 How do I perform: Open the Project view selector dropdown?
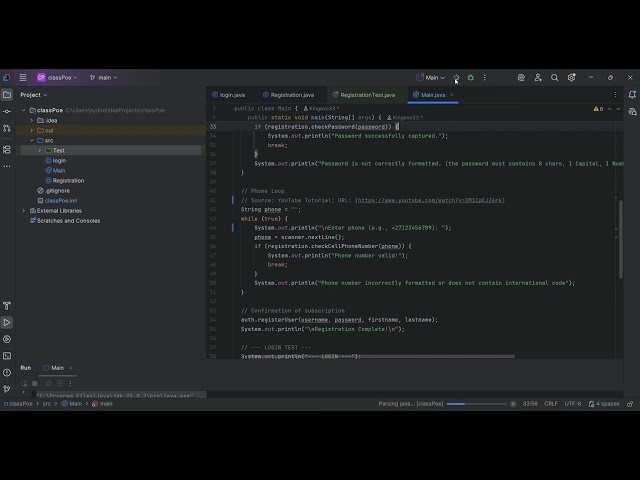click(x=34, y=95)
